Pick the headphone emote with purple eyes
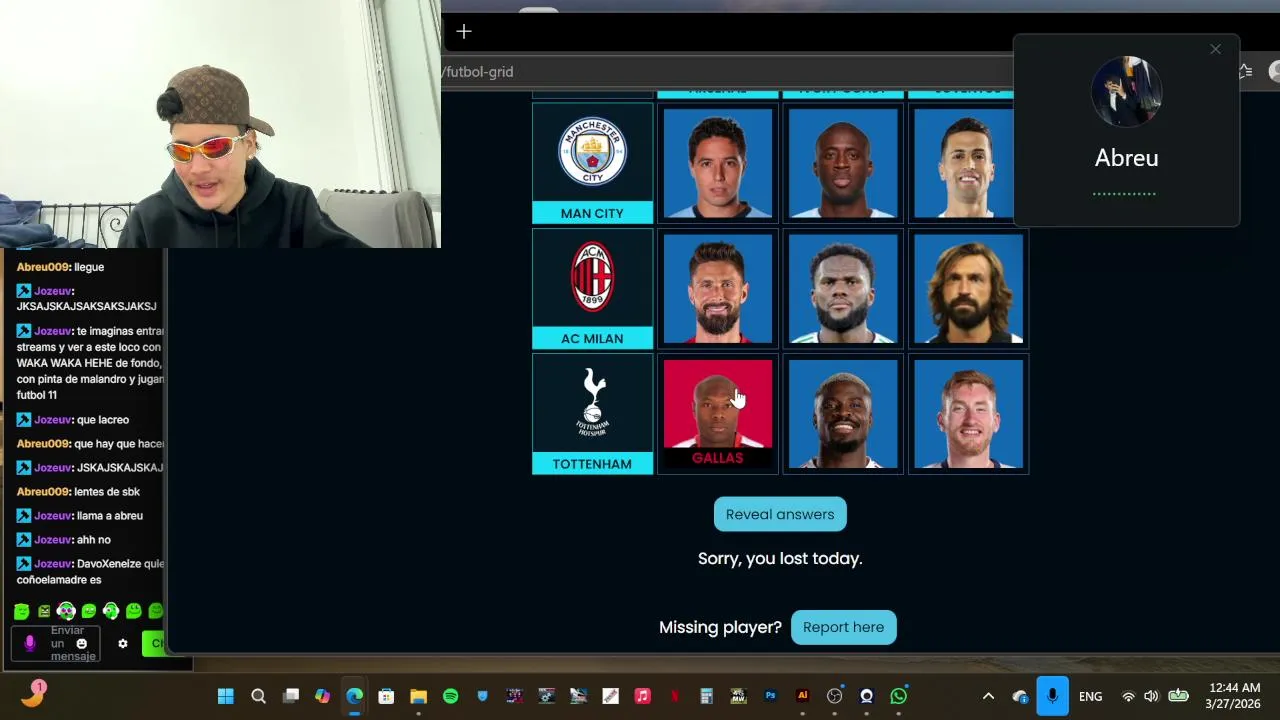Image resolution: width=1280 pixels, height=720 pixels. (66, 611)
